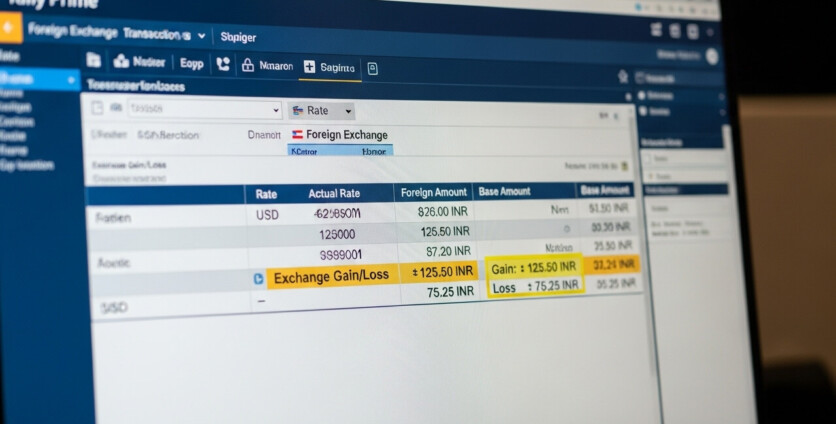Click the phone contact icon after Eopp
The height and width of the screenshot is (424, 836).
pyautogui.click(x=223, y=65)
